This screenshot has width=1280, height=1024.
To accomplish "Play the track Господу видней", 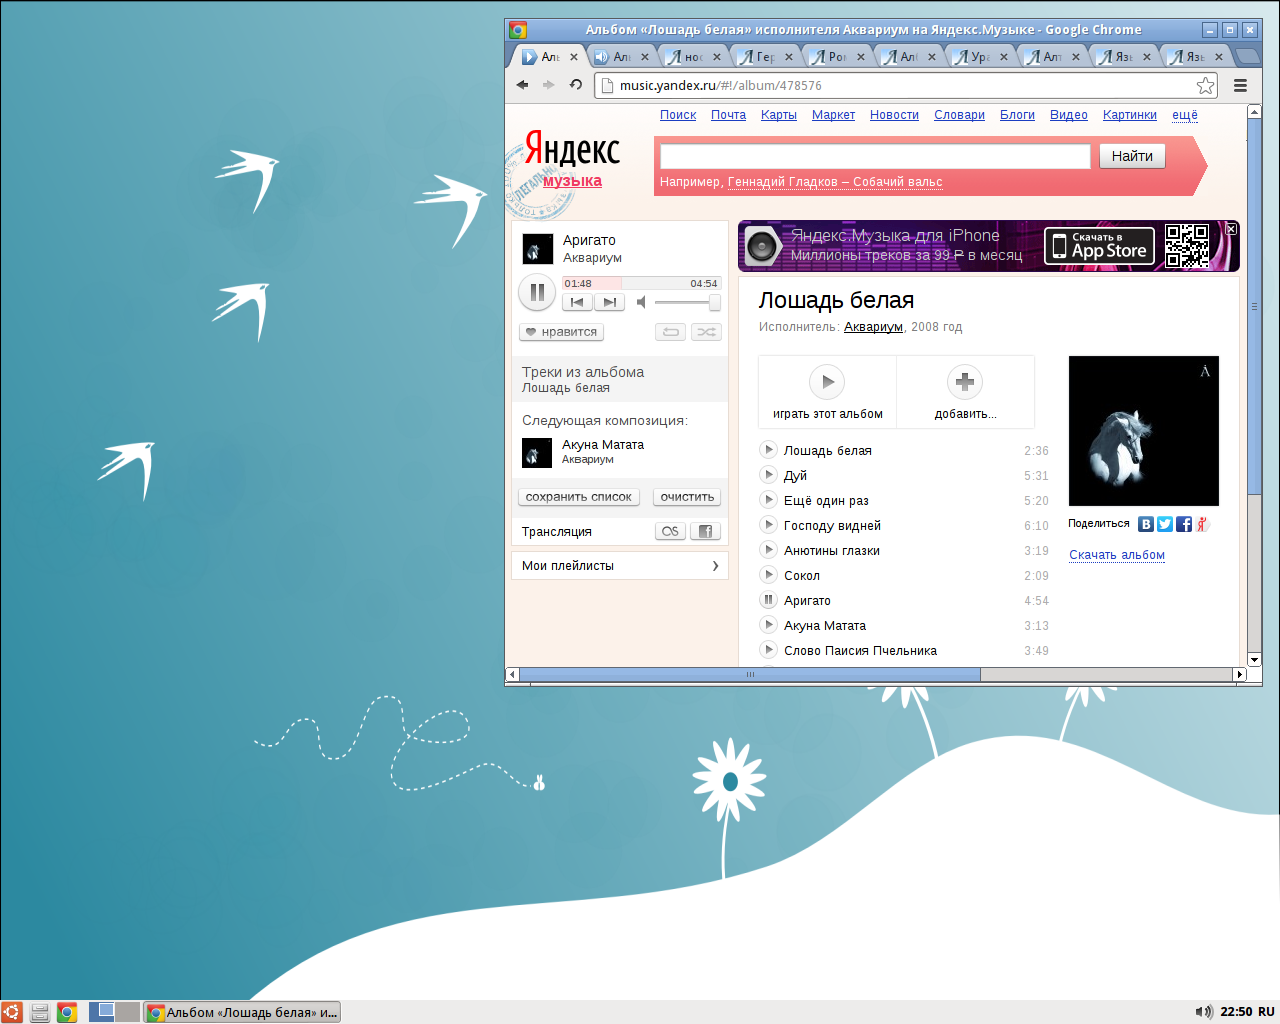I will tap(769, 525).
